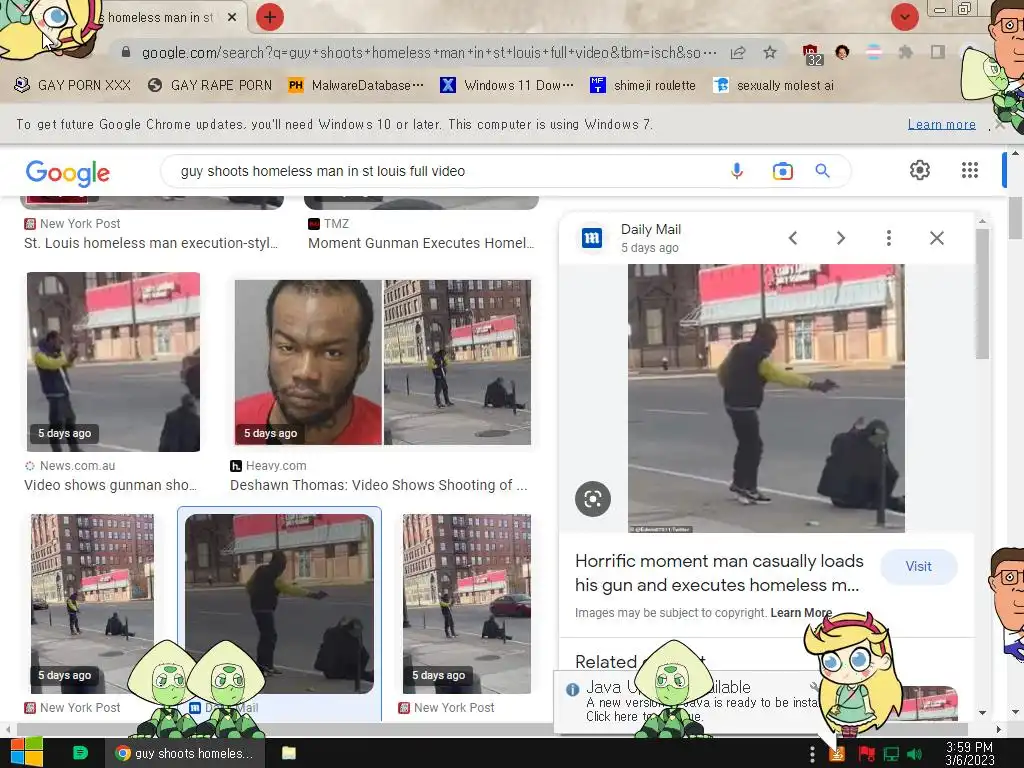Show hidden system tray icons
This screenshot has width=1024, height=768.
tap(812, 754)
